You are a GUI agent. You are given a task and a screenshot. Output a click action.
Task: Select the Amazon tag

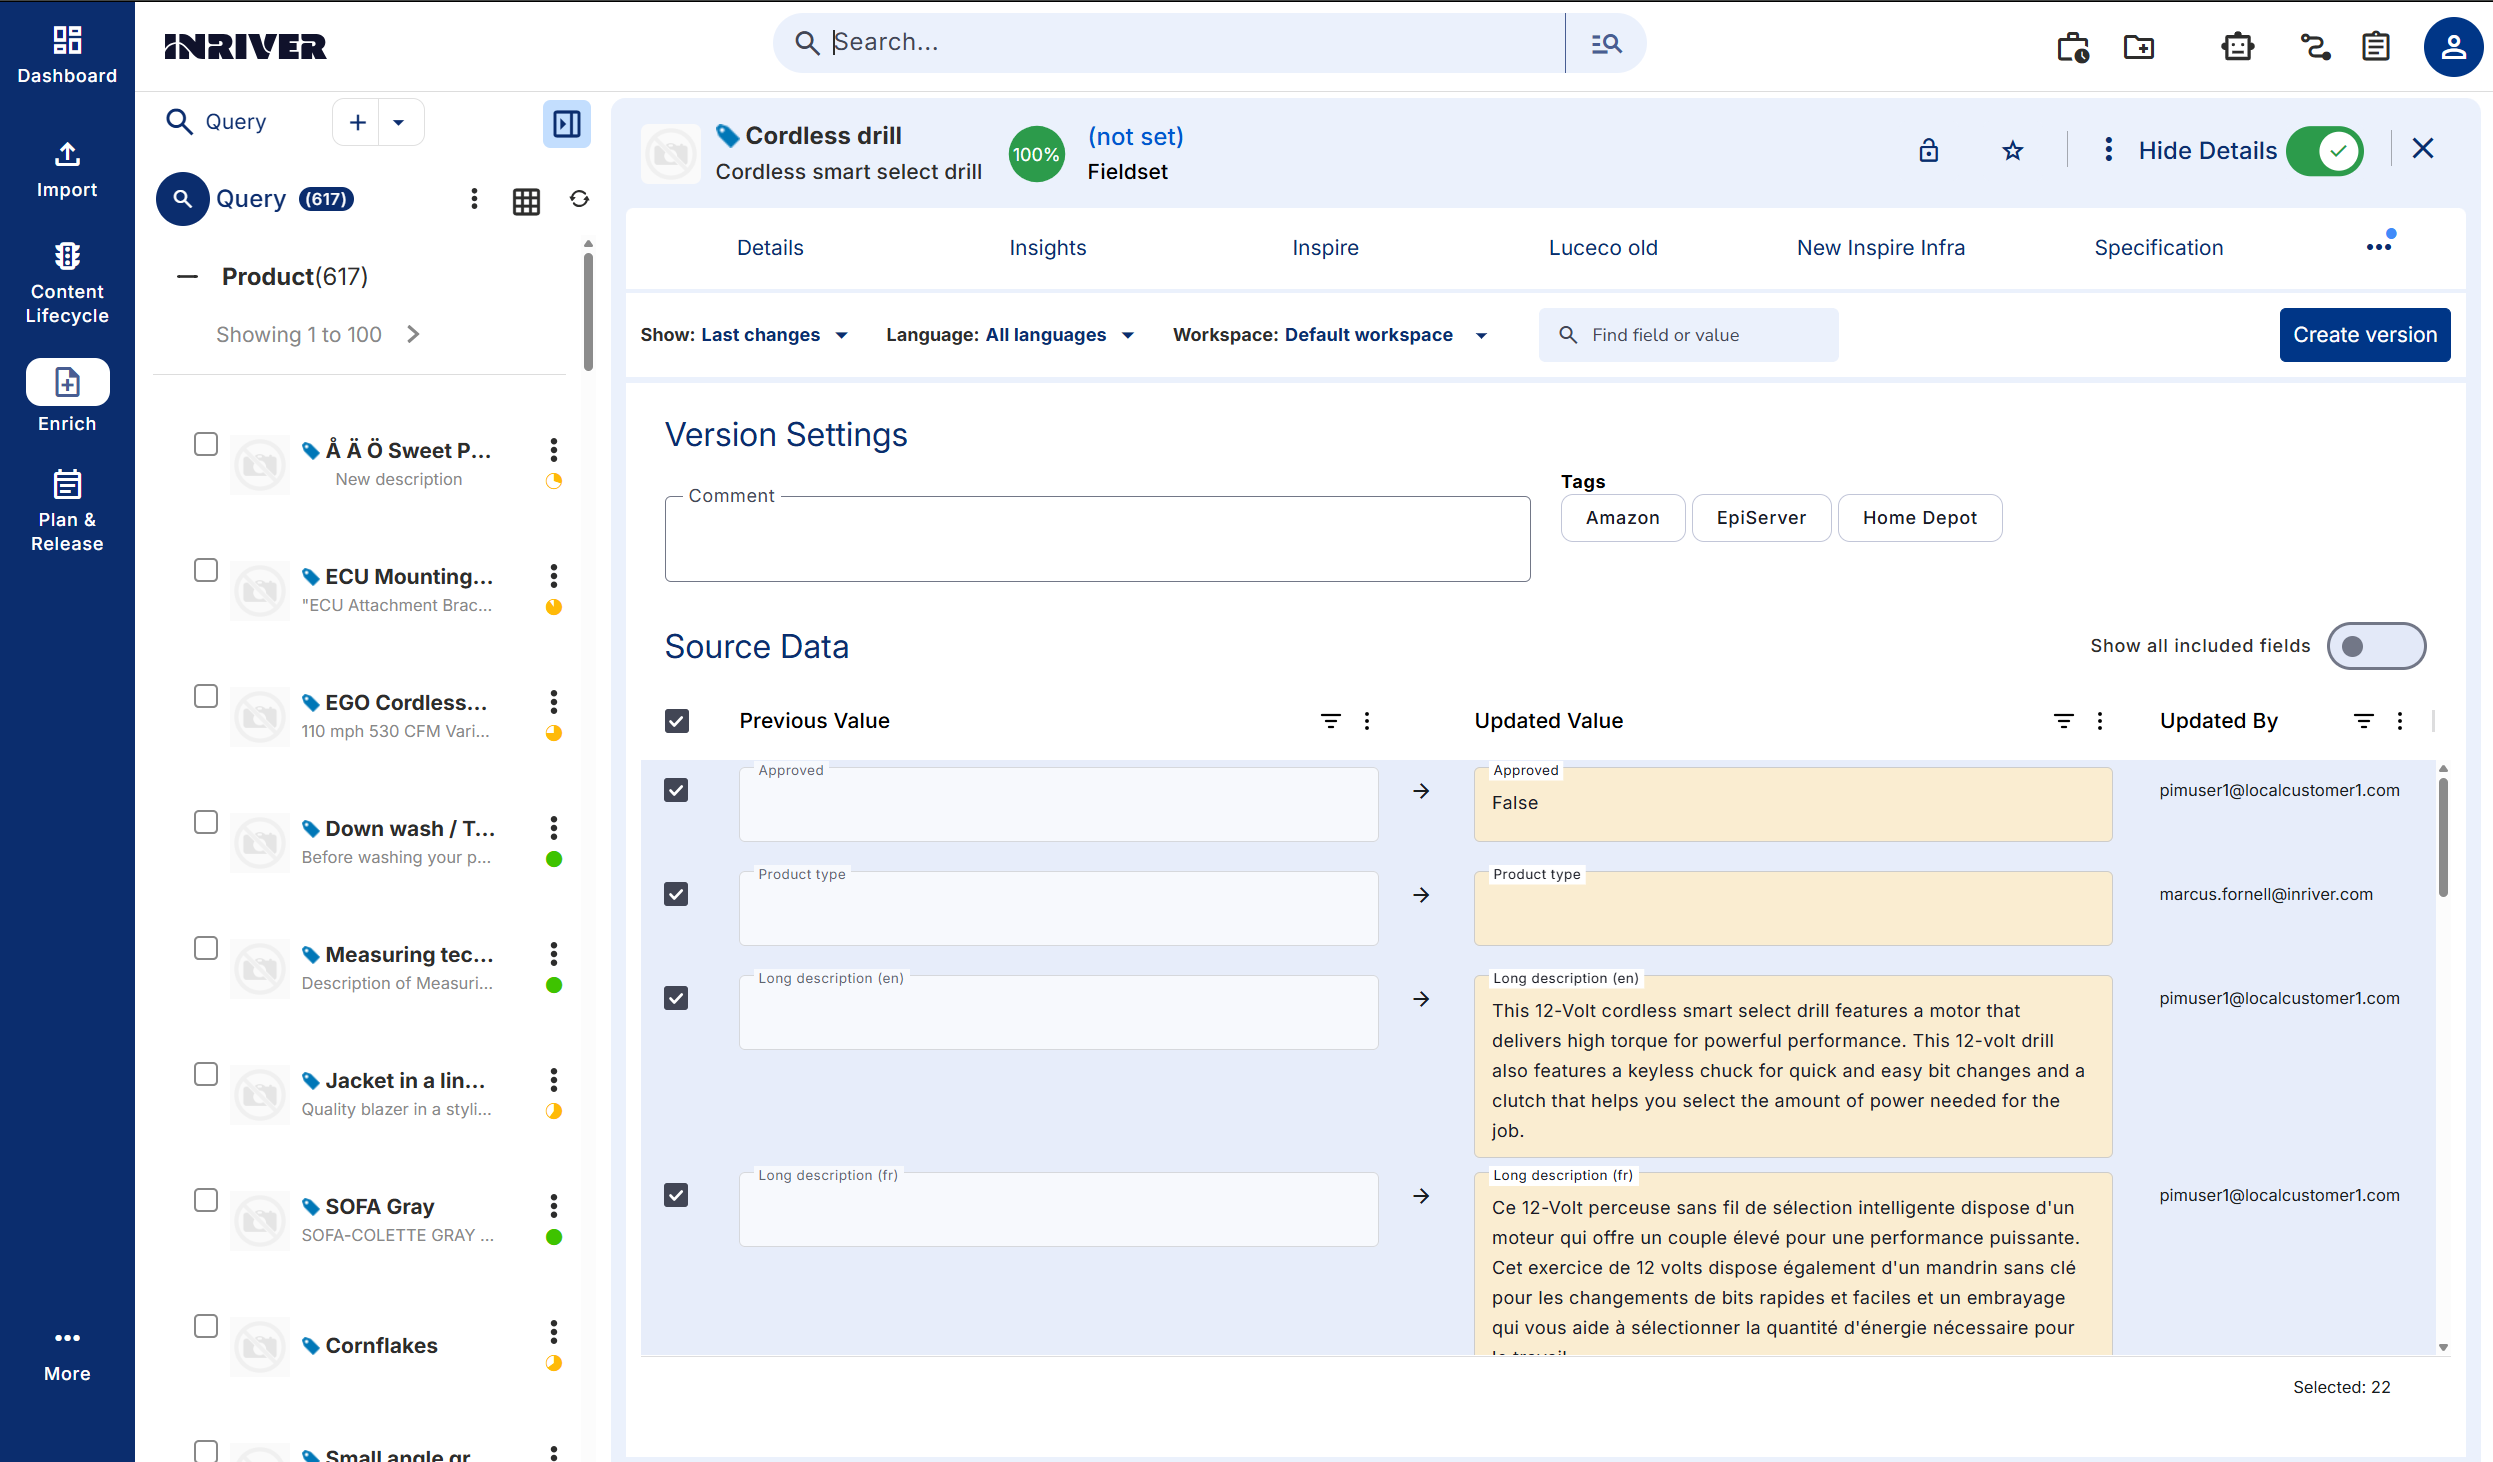tap(1622, 518)
